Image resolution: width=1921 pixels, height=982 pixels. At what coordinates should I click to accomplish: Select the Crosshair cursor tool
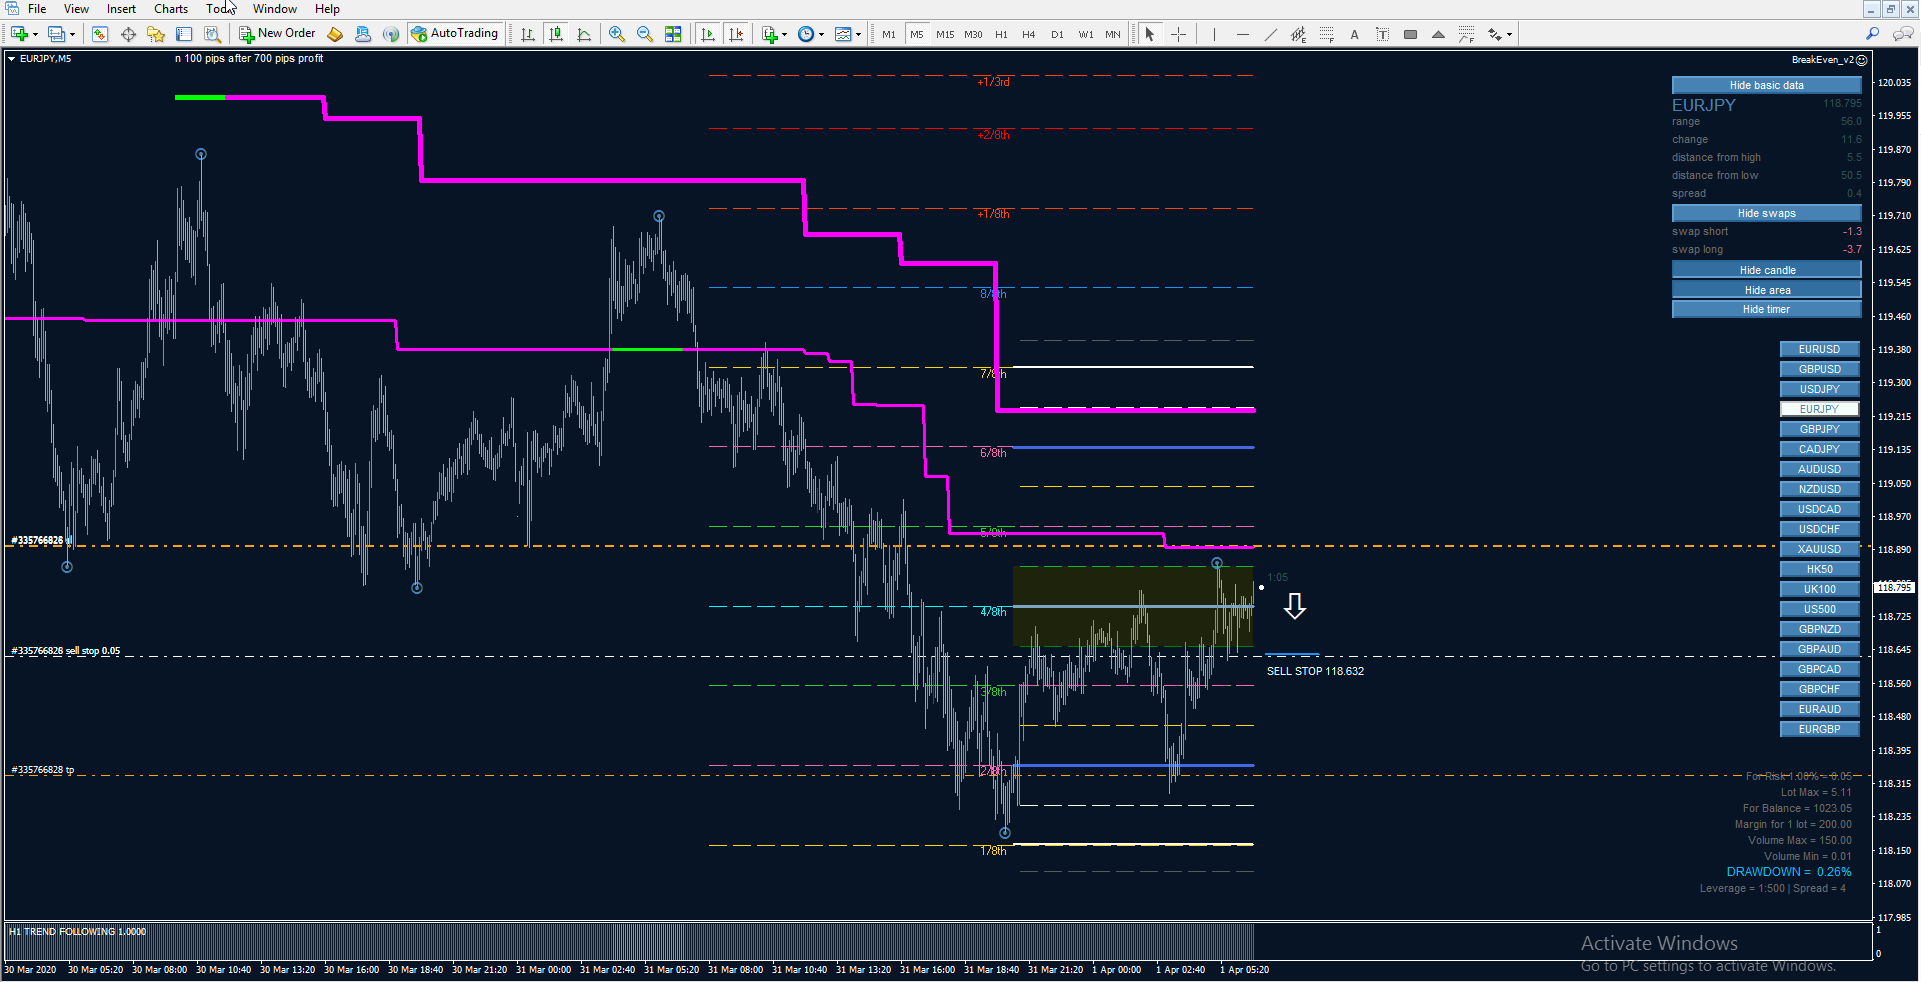[x=1178, y=34]
